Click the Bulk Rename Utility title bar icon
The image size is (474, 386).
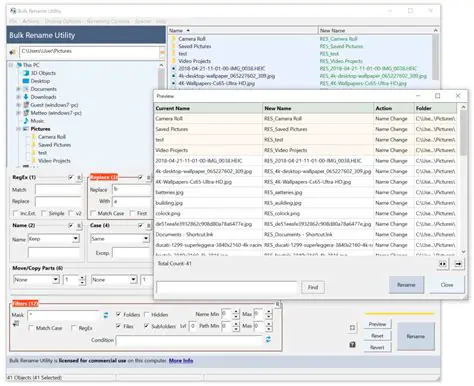click(x=13, y=11)
